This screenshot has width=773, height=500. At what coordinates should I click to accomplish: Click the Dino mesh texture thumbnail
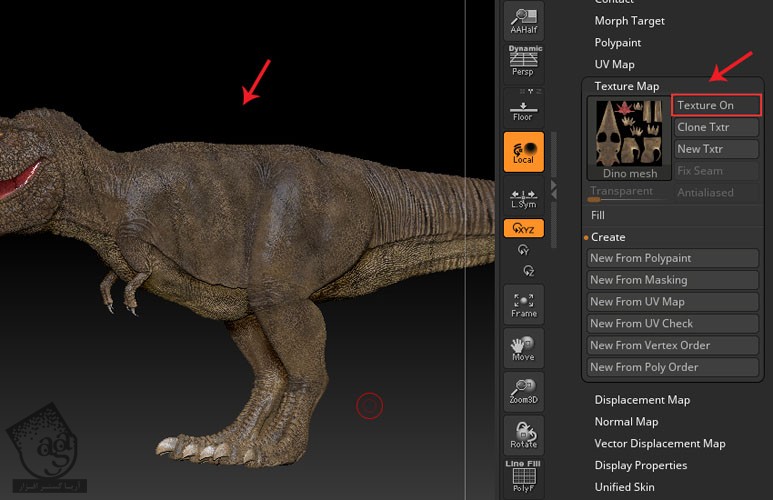point(629,132)
